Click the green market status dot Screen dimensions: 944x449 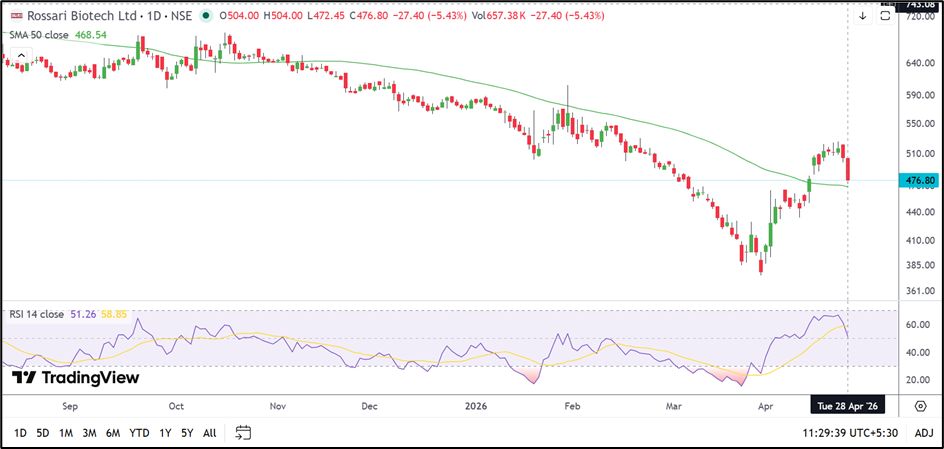(205, 16)
